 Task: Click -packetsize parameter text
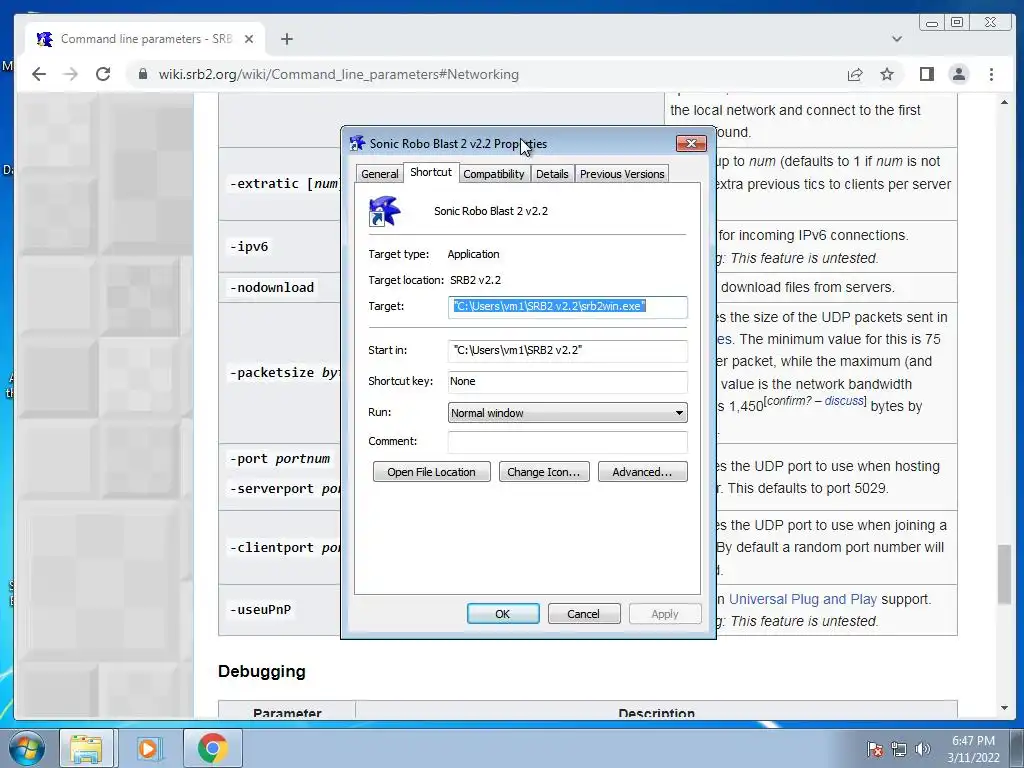(284, 373)
